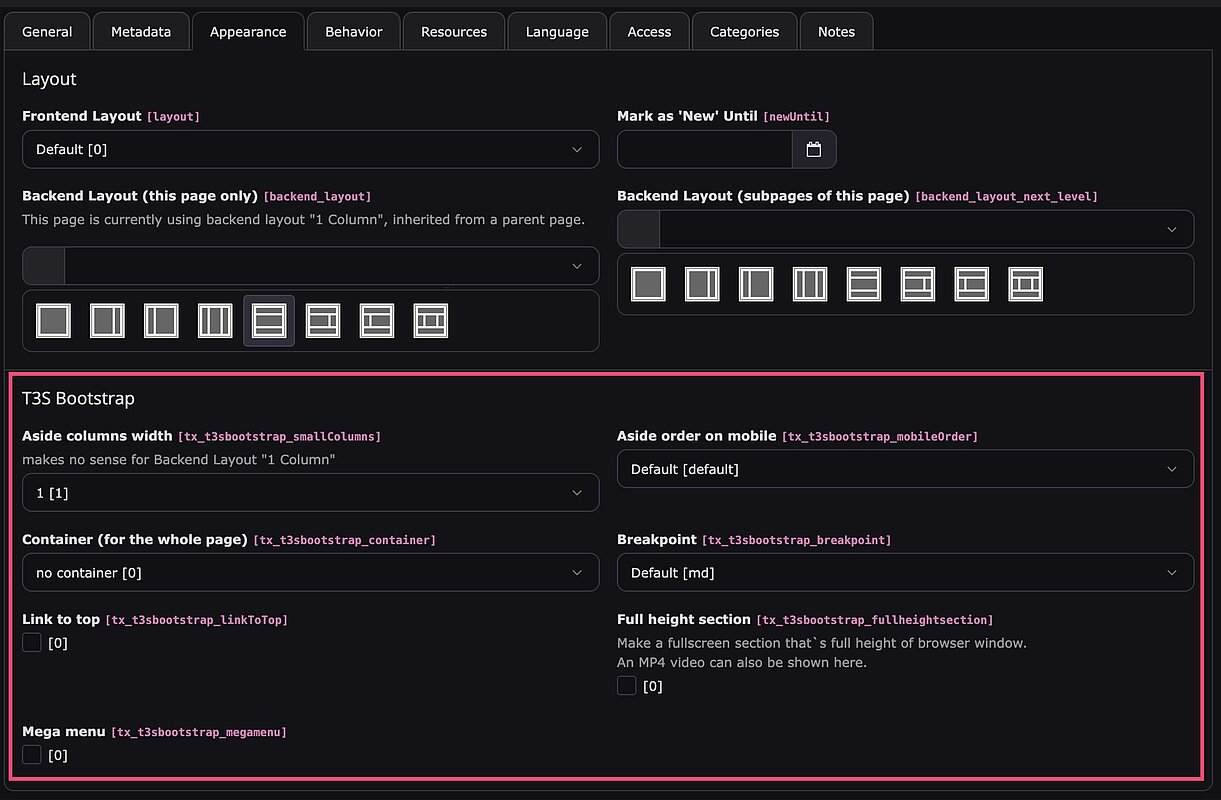Screen dimensions: 1221x800
Task: Check the Mega menu checkbox
Action: [32, 755]
